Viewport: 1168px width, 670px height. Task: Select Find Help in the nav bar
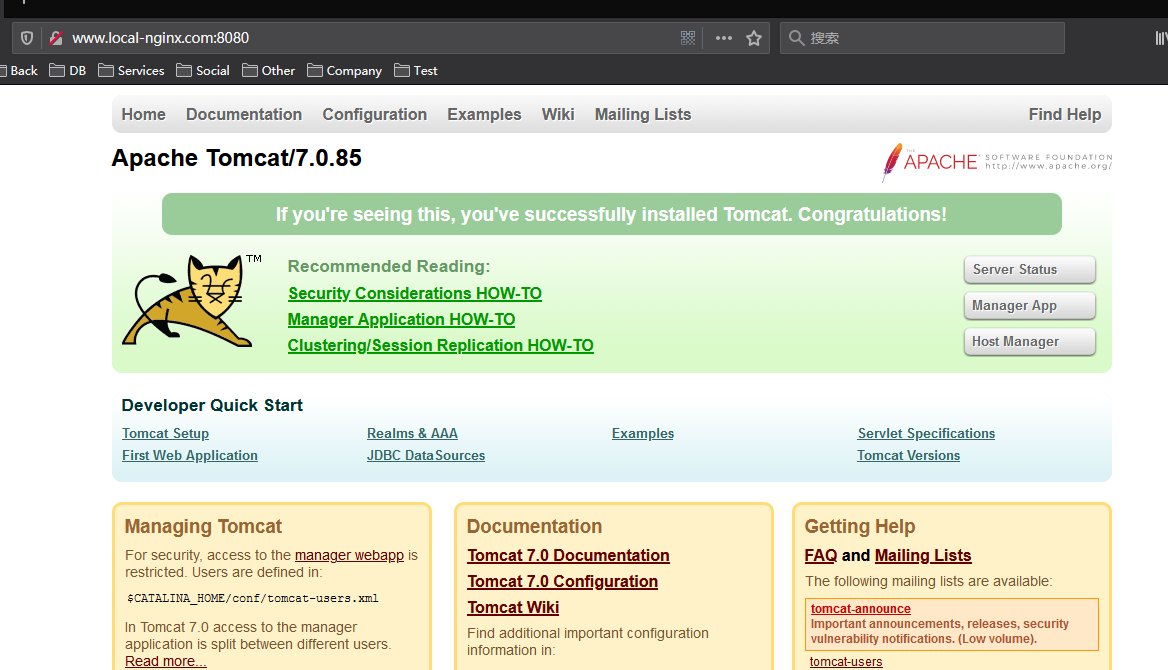point(1064,115)
